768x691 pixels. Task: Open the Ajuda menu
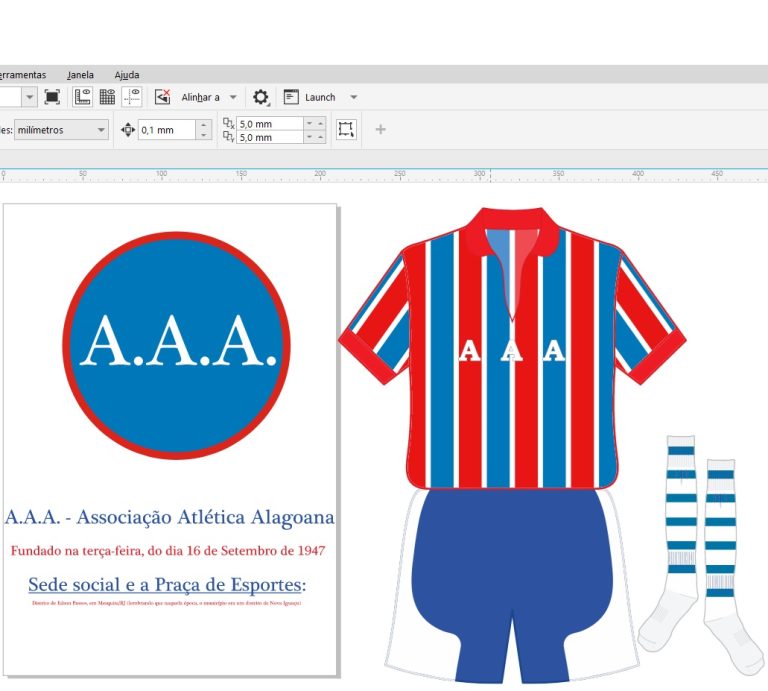click(127, 75)
